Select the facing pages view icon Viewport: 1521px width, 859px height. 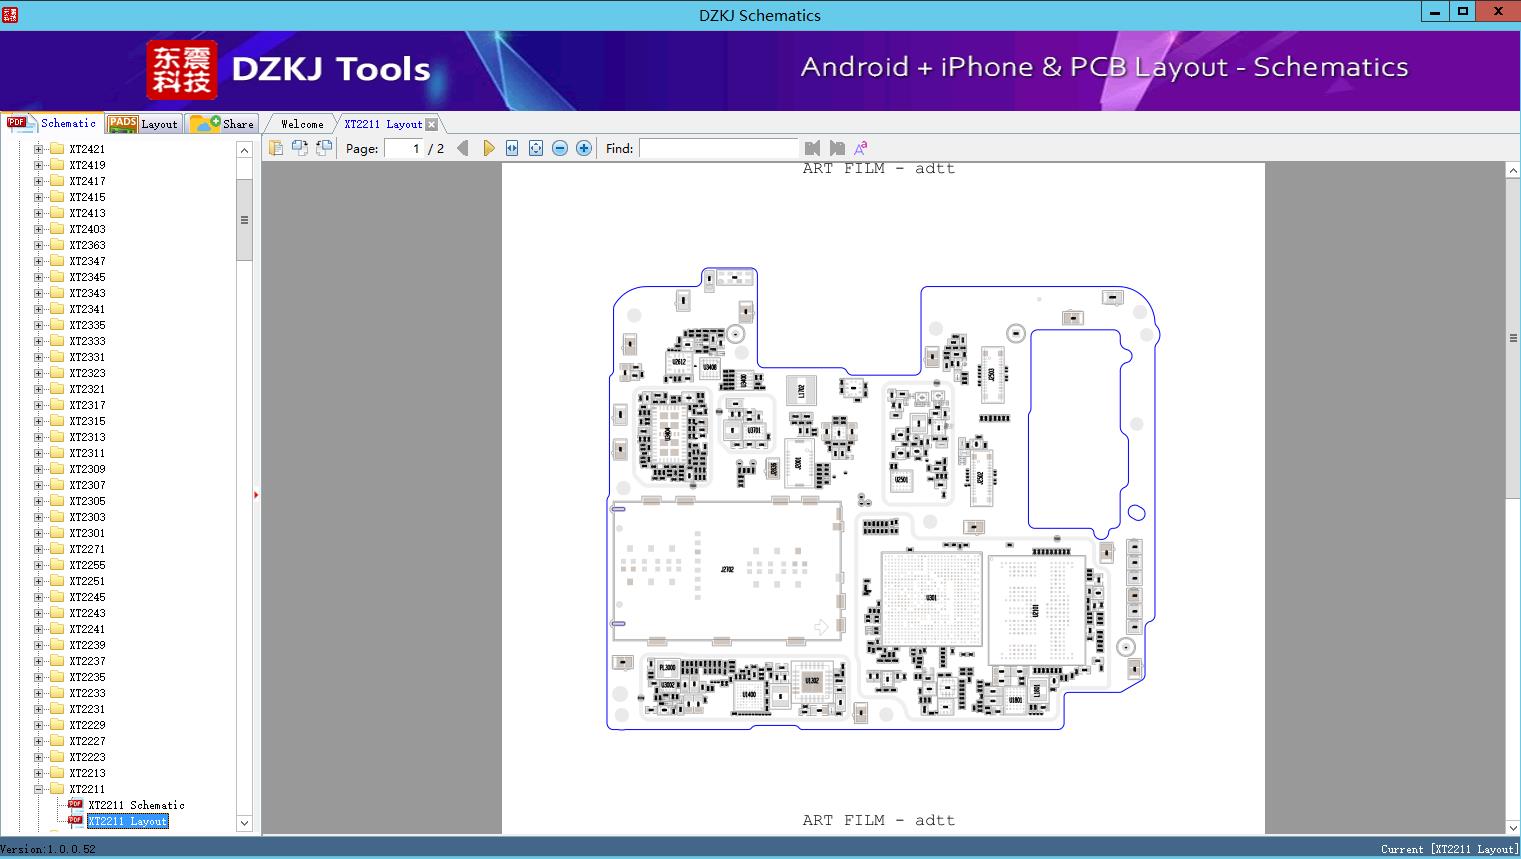[299, 147]
